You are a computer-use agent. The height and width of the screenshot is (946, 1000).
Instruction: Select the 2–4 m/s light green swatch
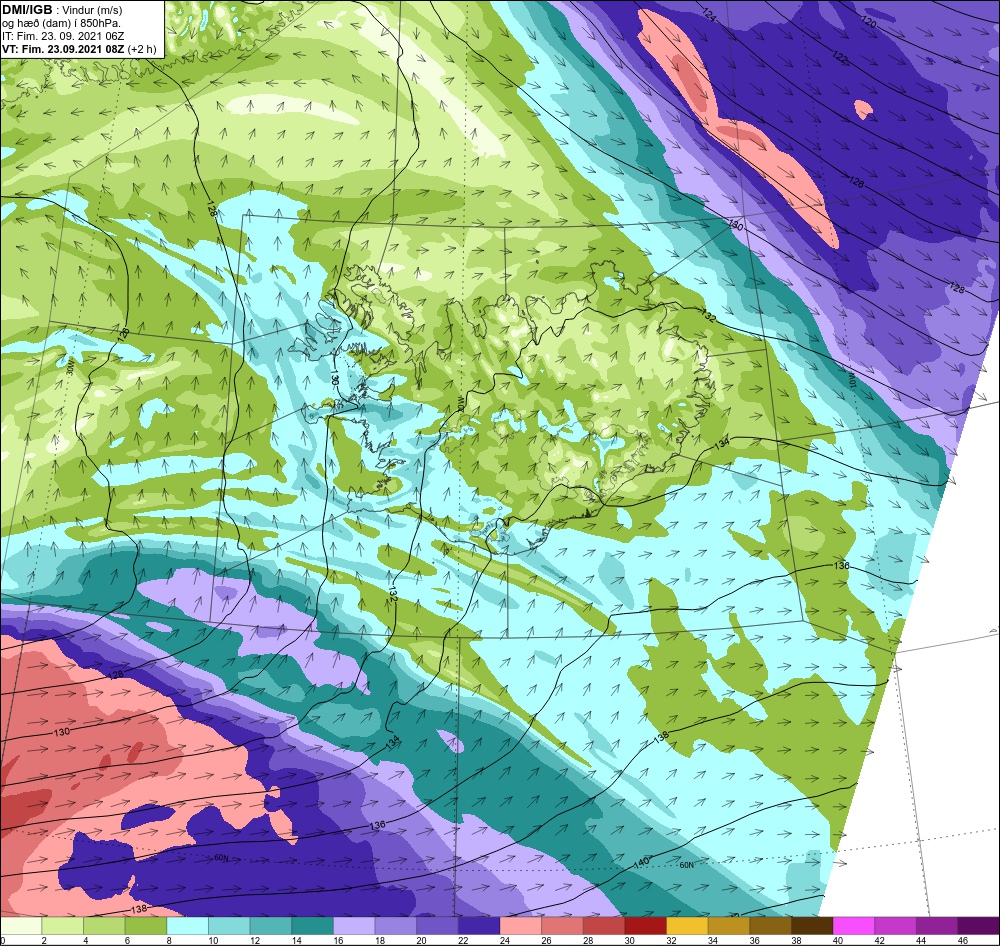(62, 925)
